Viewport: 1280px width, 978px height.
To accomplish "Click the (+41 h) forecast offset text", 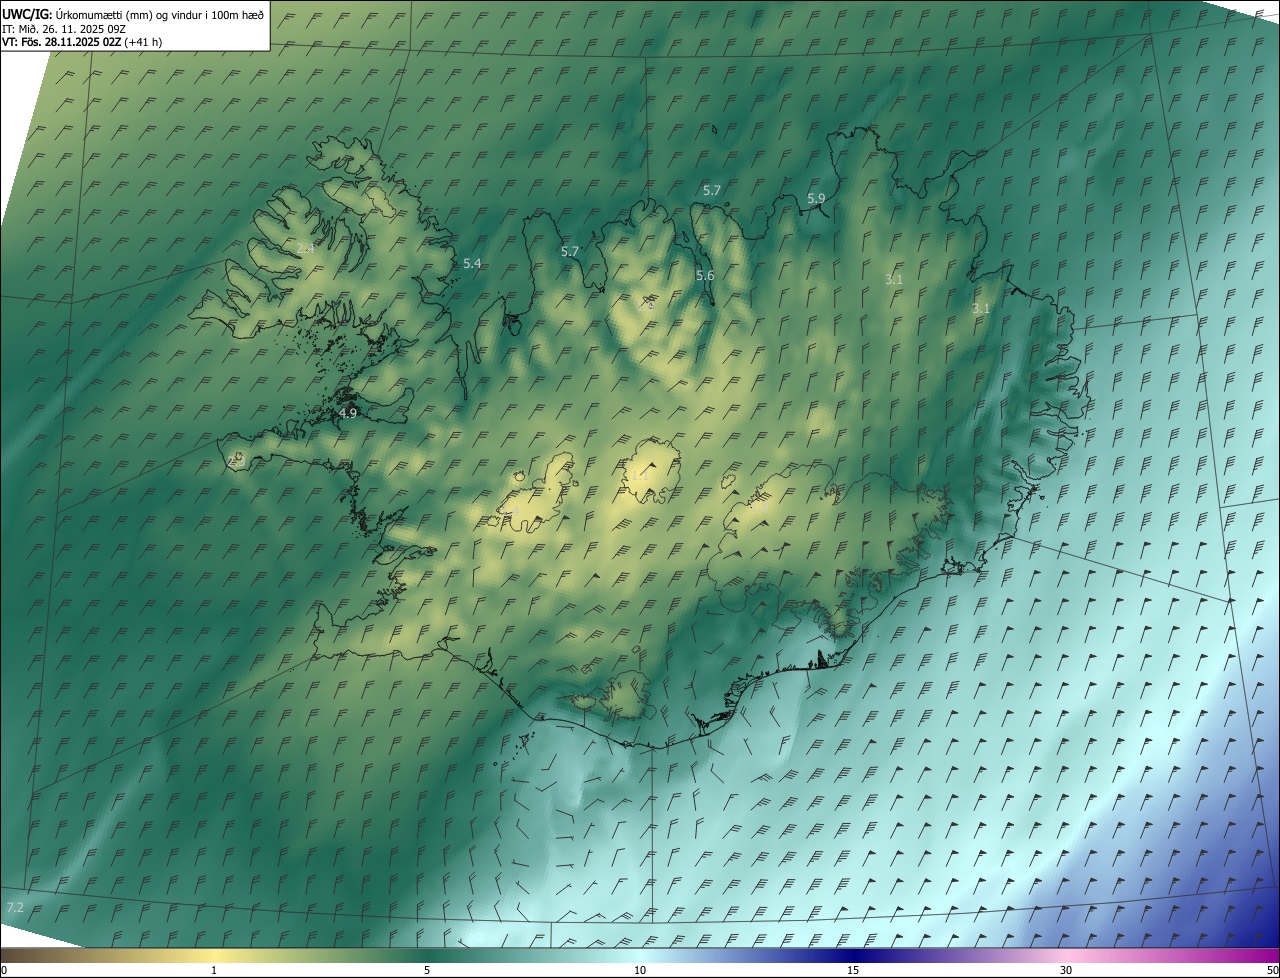I will coord(143,42).
